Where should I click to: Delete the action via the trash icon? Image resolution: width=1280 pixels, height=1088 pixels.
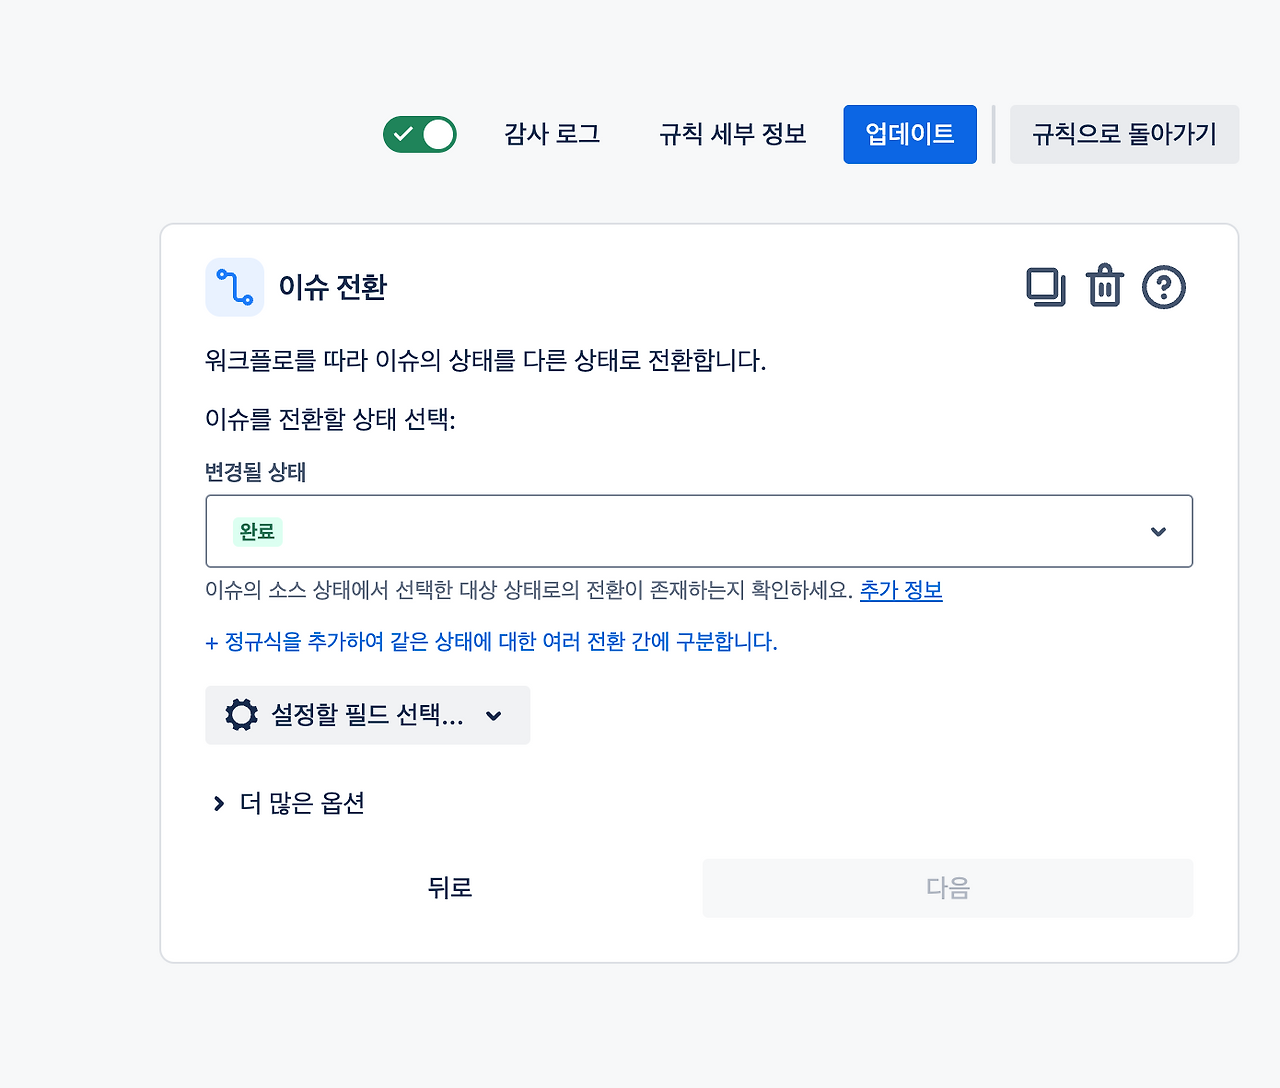pyautogui.click(x=1104, y=286)
